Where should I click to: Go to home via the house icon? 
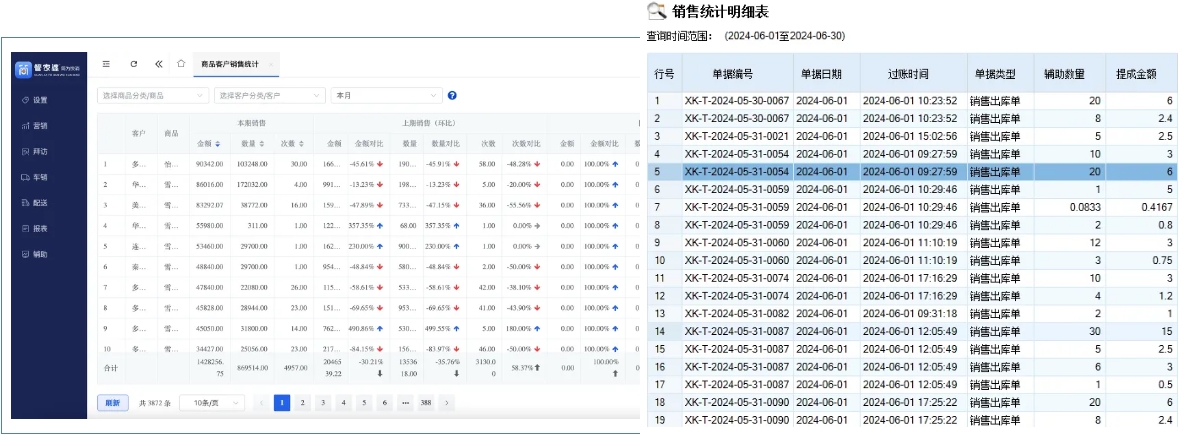coord(181,63)
